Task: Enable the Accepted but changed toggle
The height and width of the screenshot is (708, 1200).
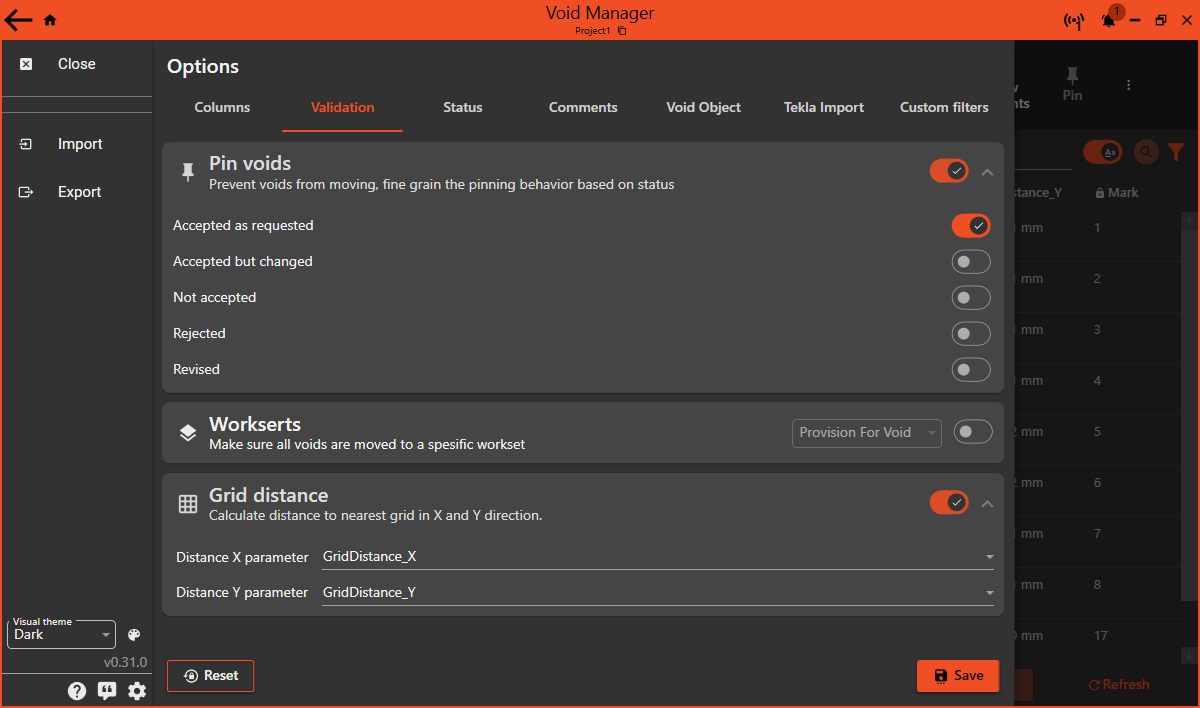Action: (x=970, y=261)
